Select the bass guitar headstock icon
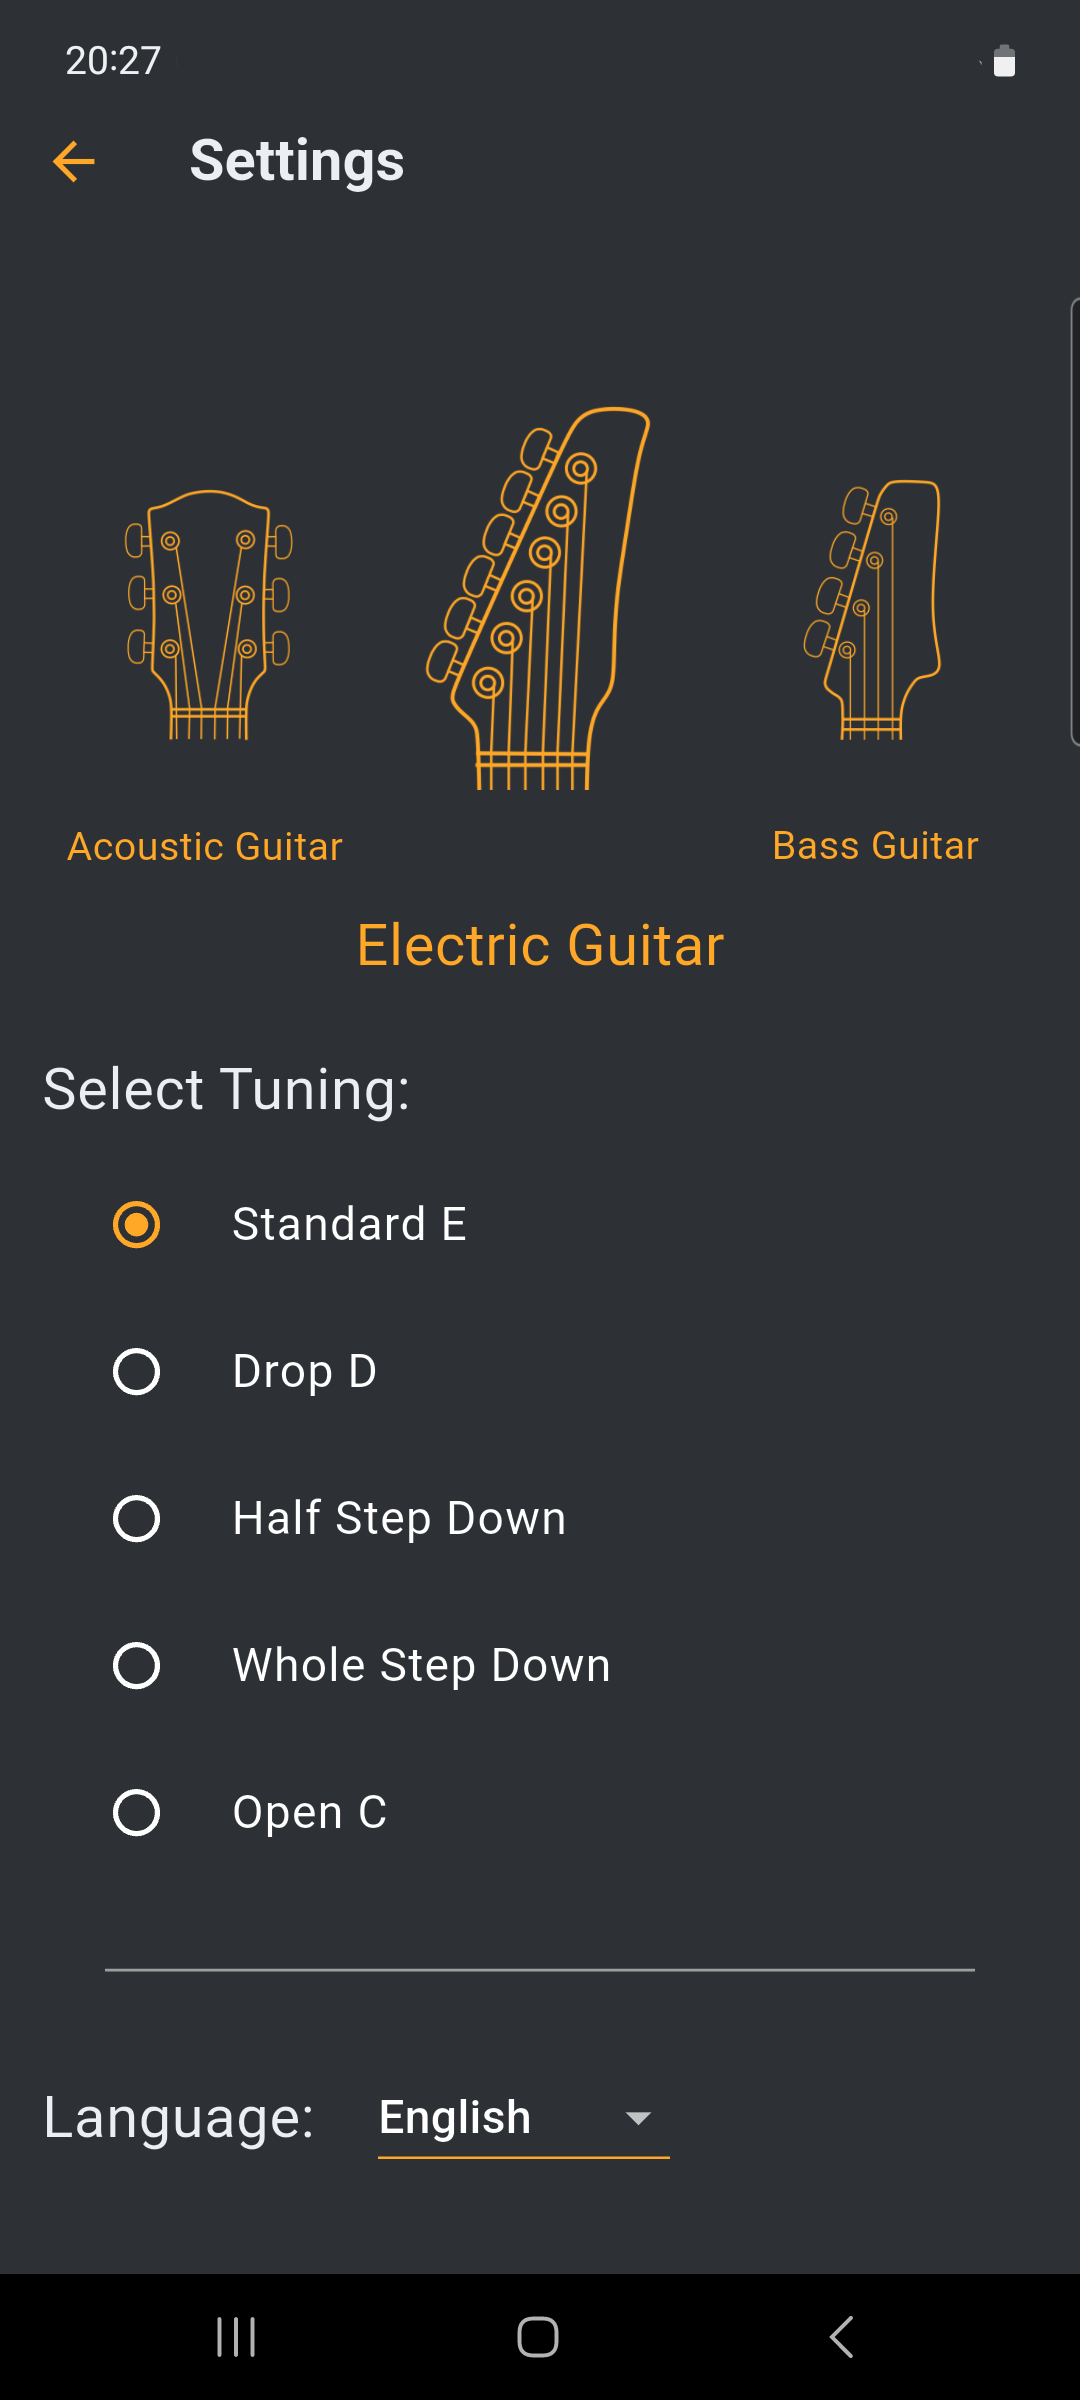1080x2400 pixels. (873, 610)
